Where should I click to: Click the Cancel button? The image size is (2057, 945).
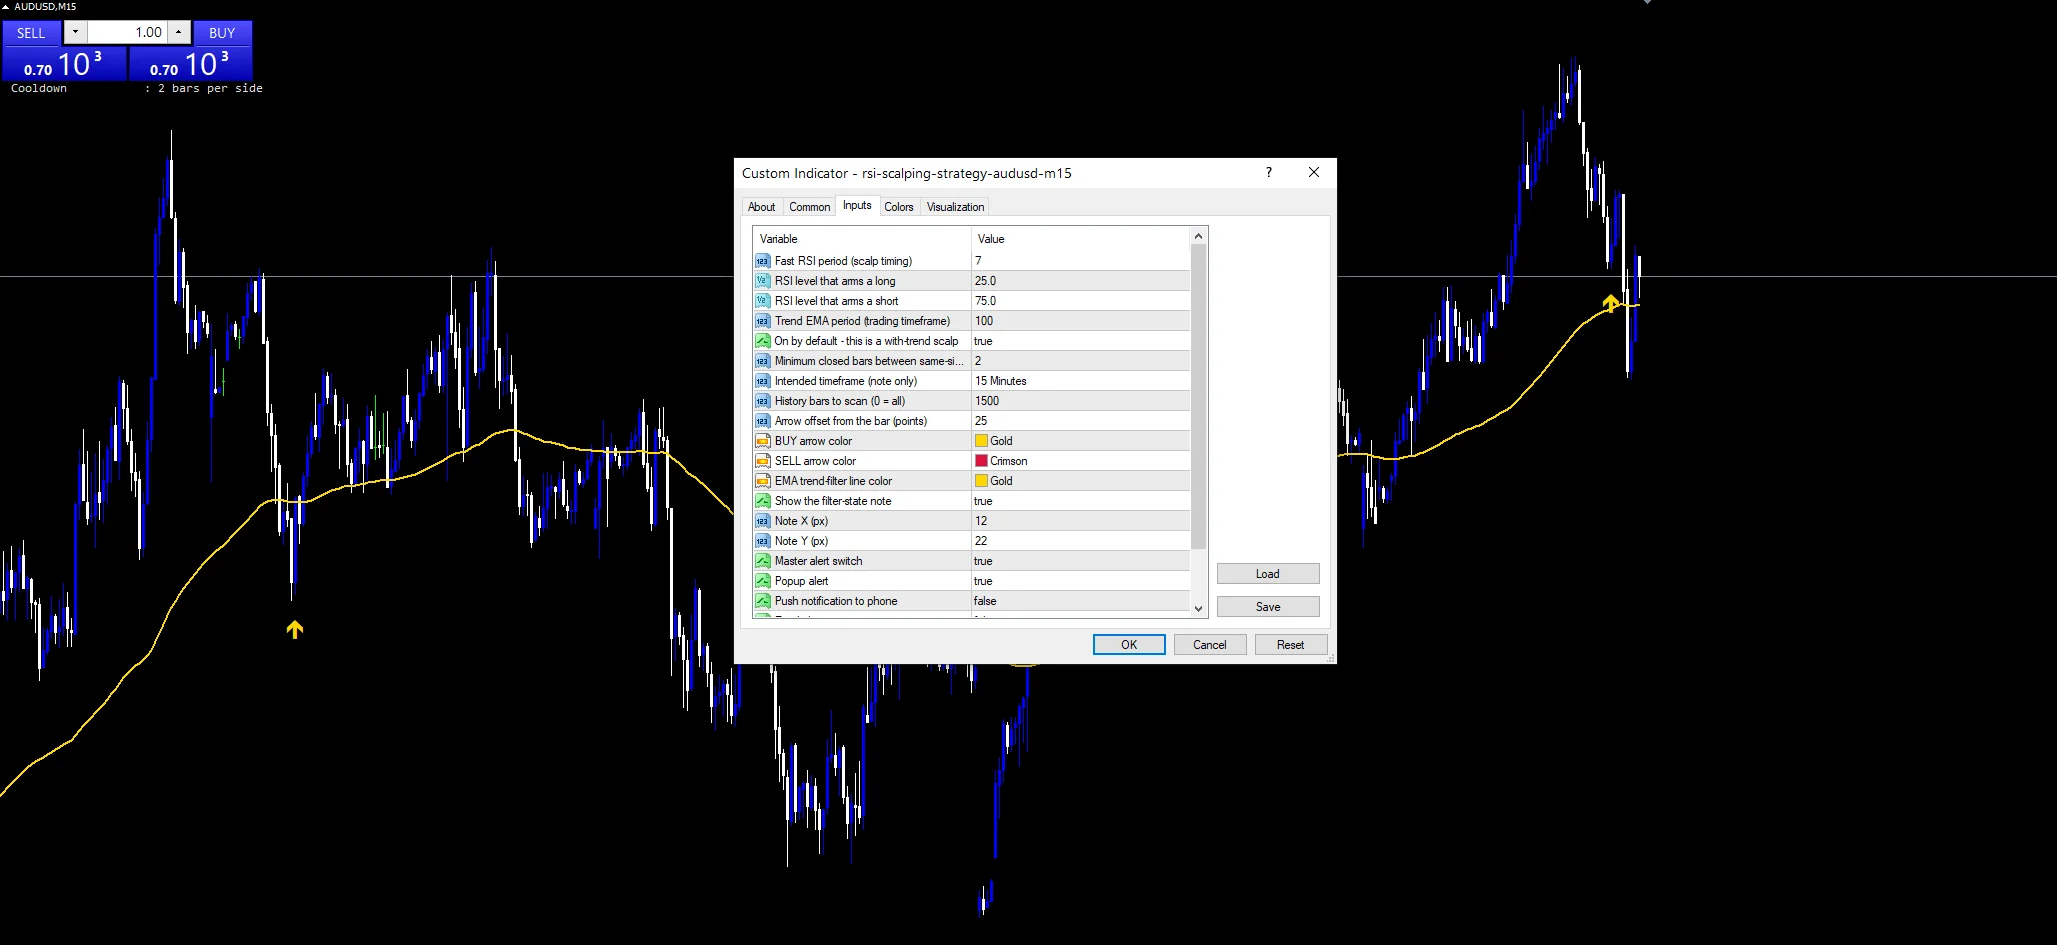pos(1209,645)
